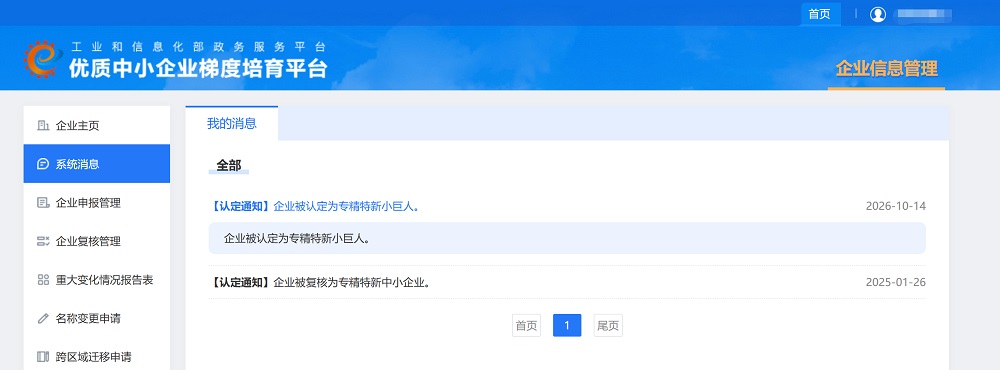This screenshot has height=370, width=1000.
Task: Select the 全部 message filter
Action: [x=229, y=166]
